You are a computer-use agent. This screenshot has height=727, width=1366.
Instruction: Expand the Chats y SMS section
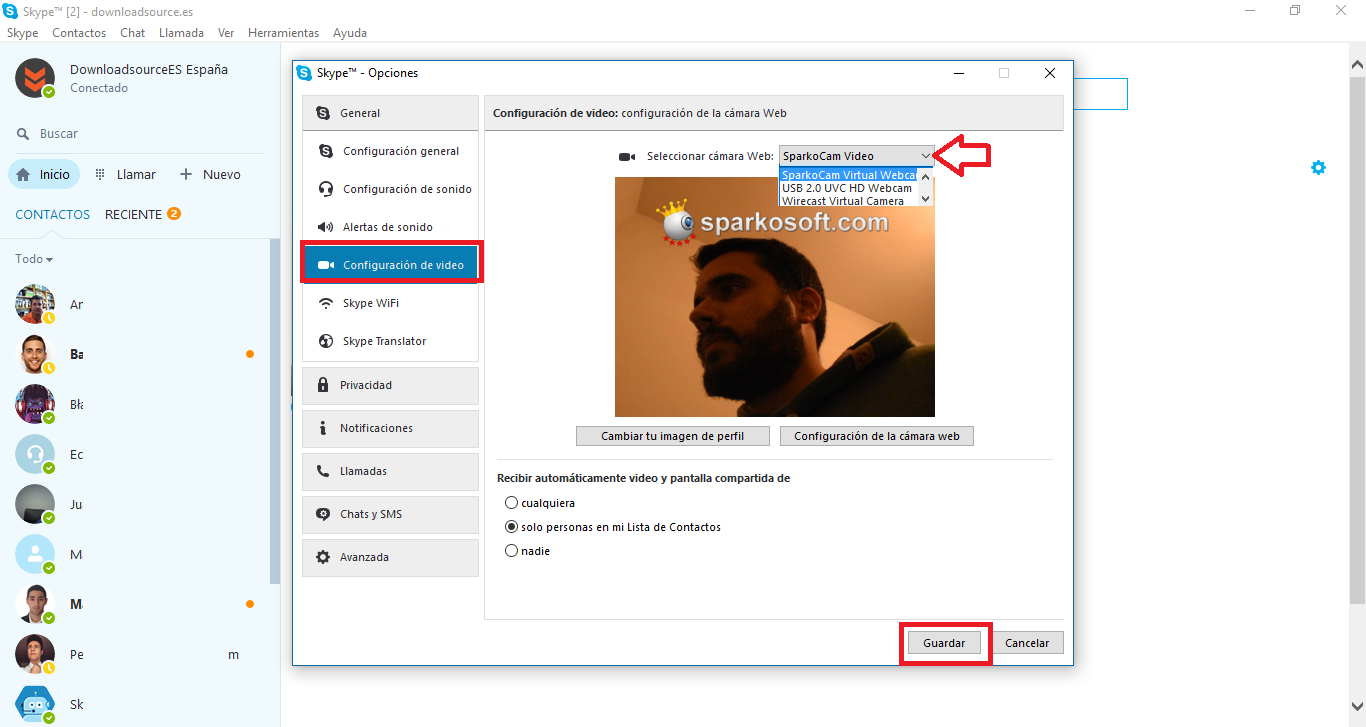(x=390, y=514)
